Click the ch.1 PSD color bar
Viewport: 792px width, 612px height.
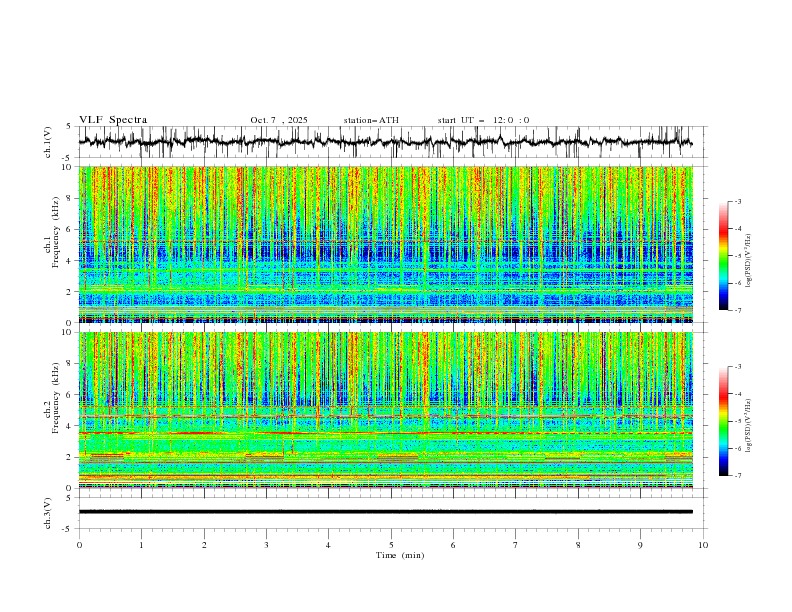point(723,256)
